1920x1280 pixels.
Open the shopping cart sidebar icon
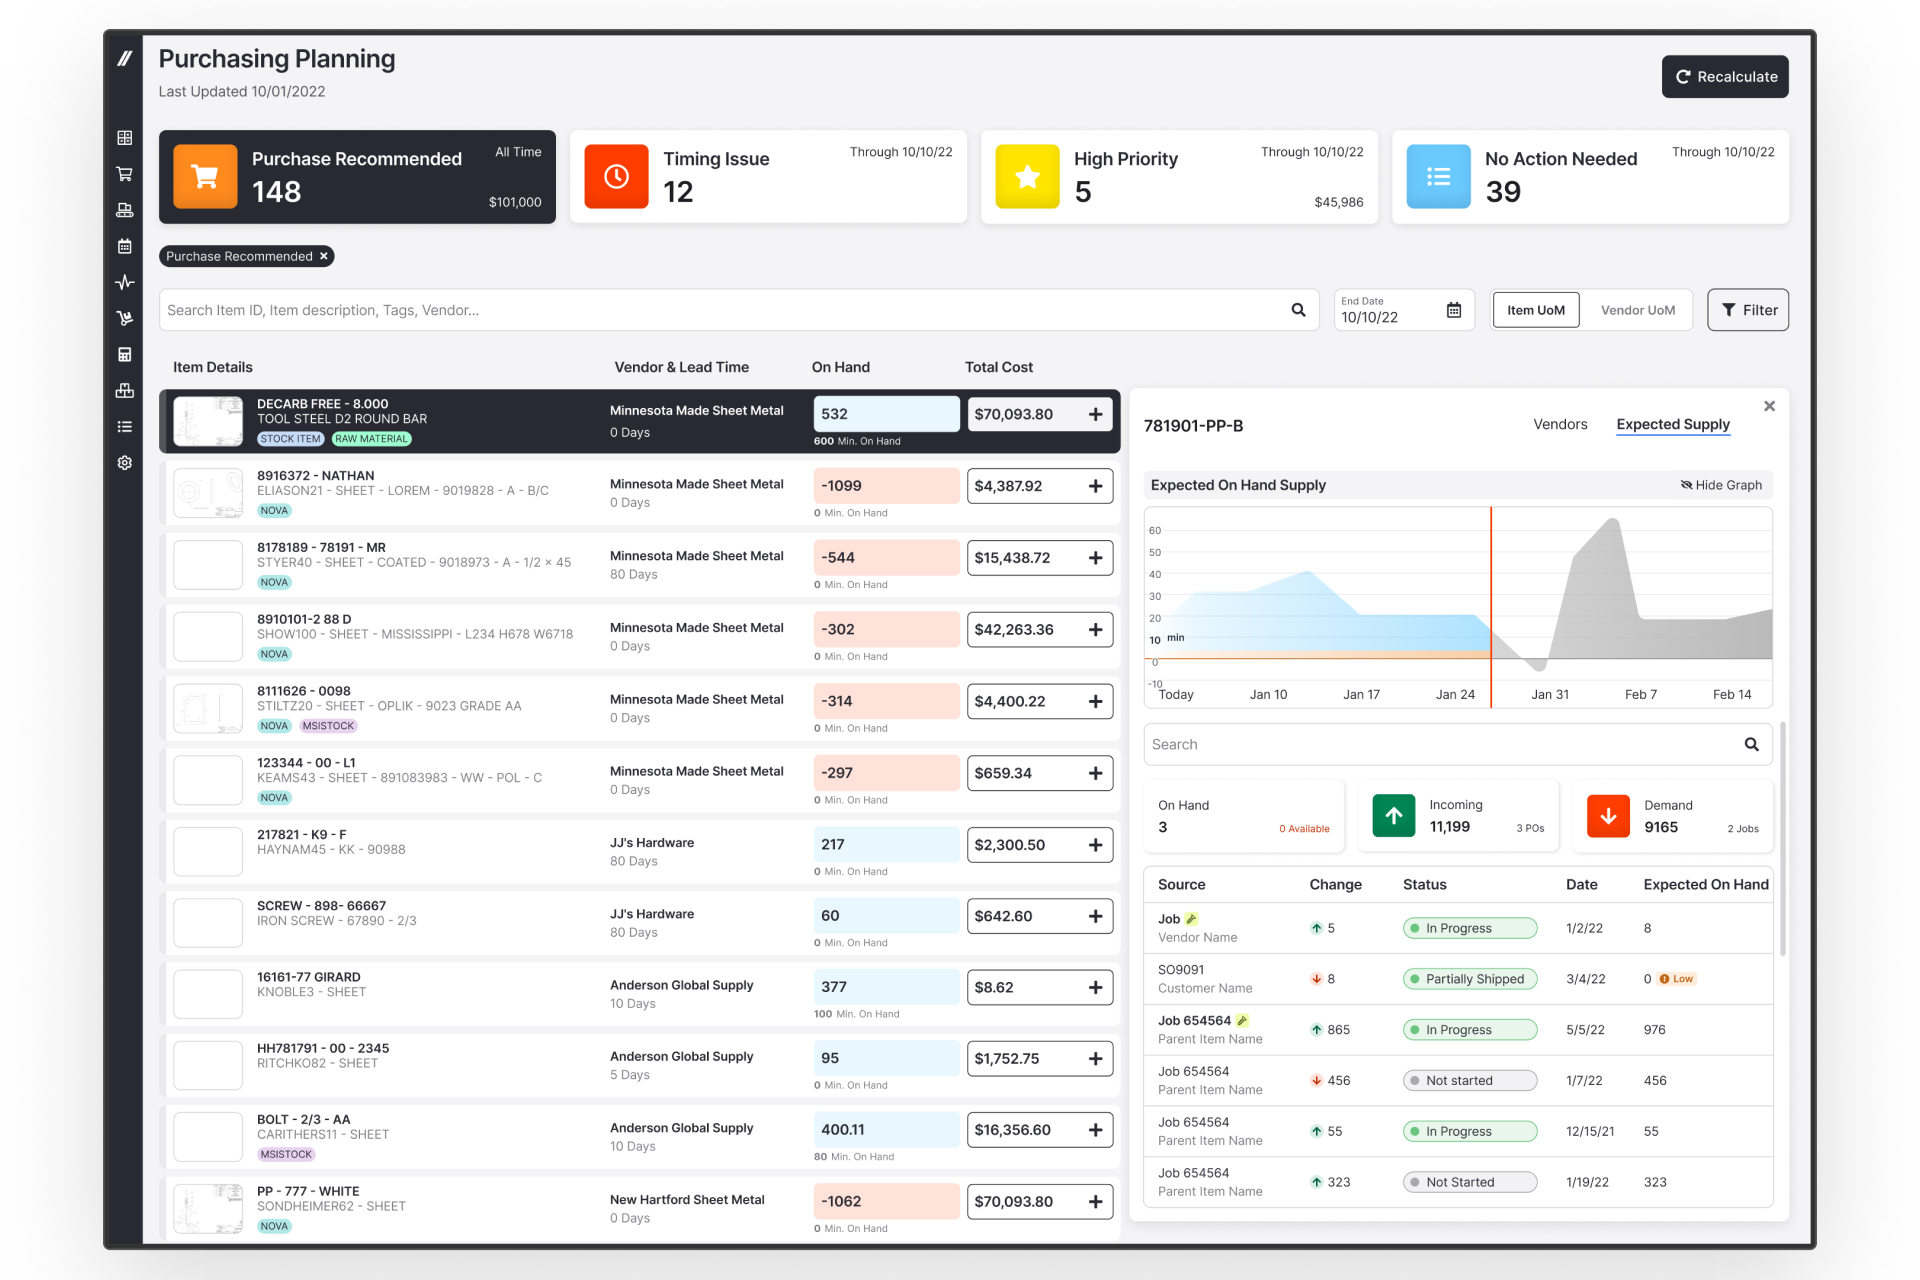click(124, 174)
